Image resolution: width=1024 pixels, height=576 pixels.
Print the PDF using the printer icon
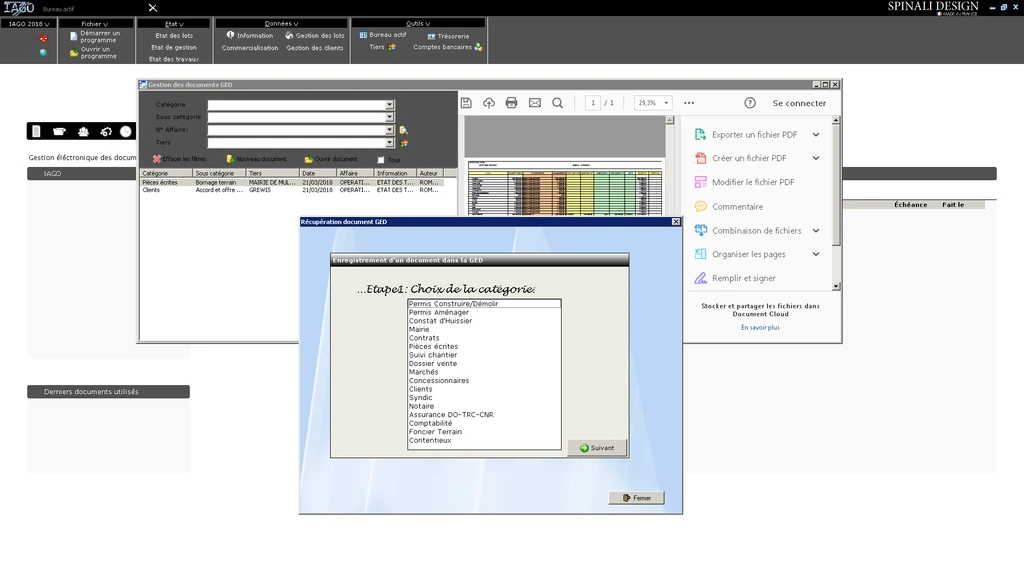pos(512,103)
